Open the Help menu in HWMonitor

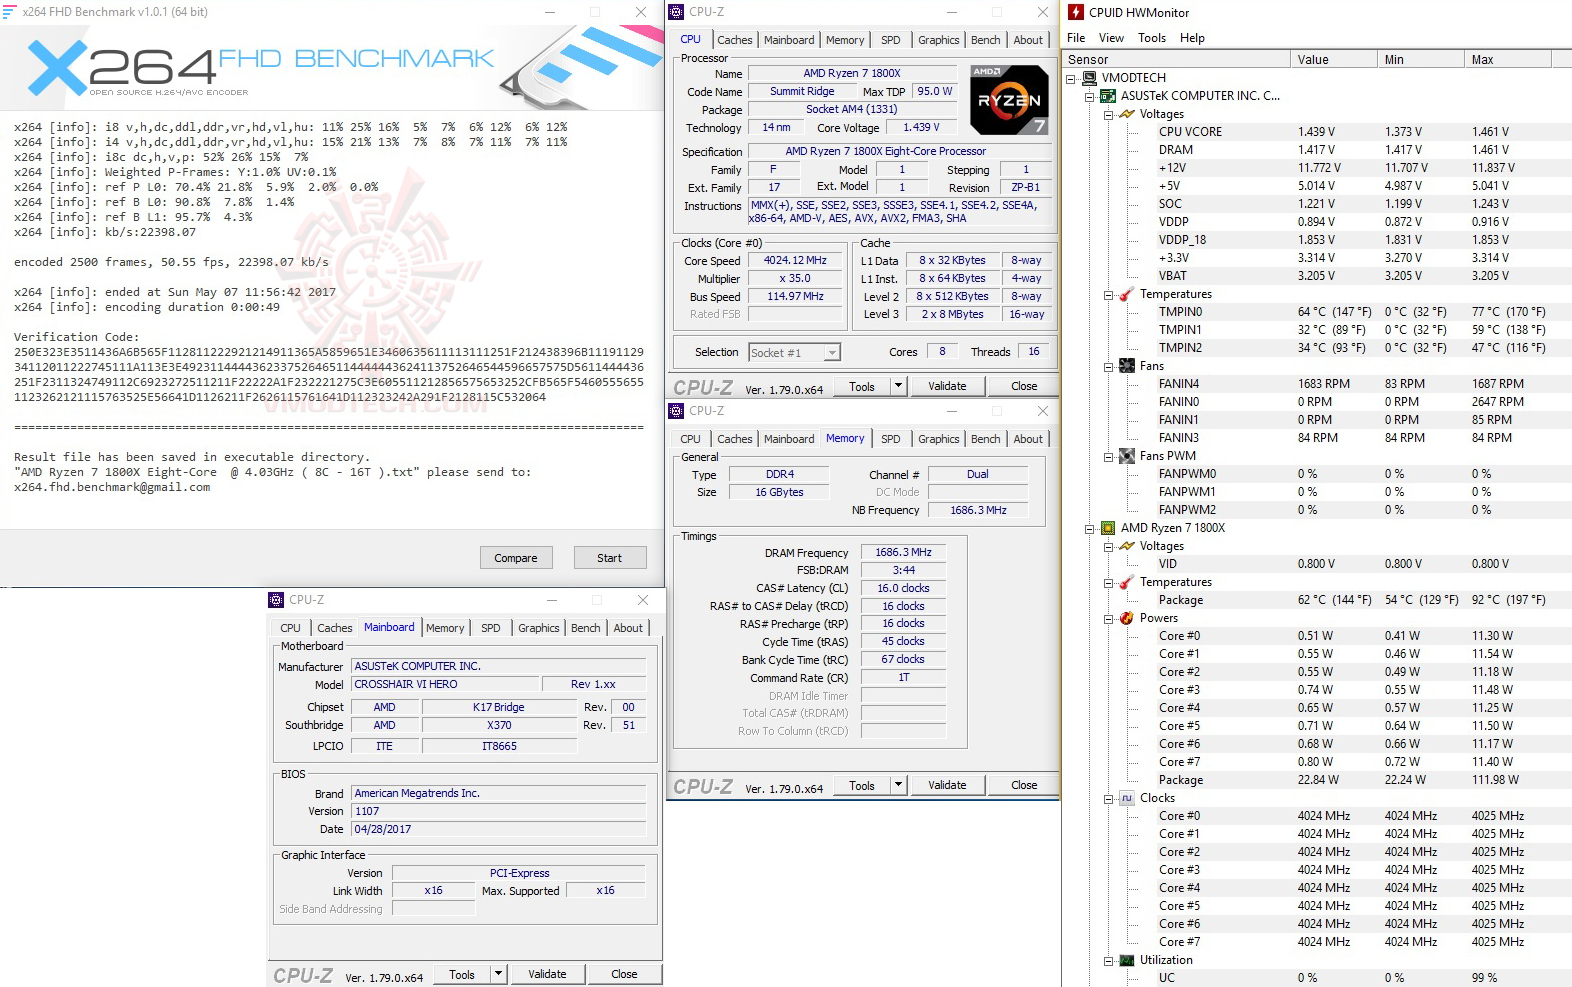[x=1192, y=38]
